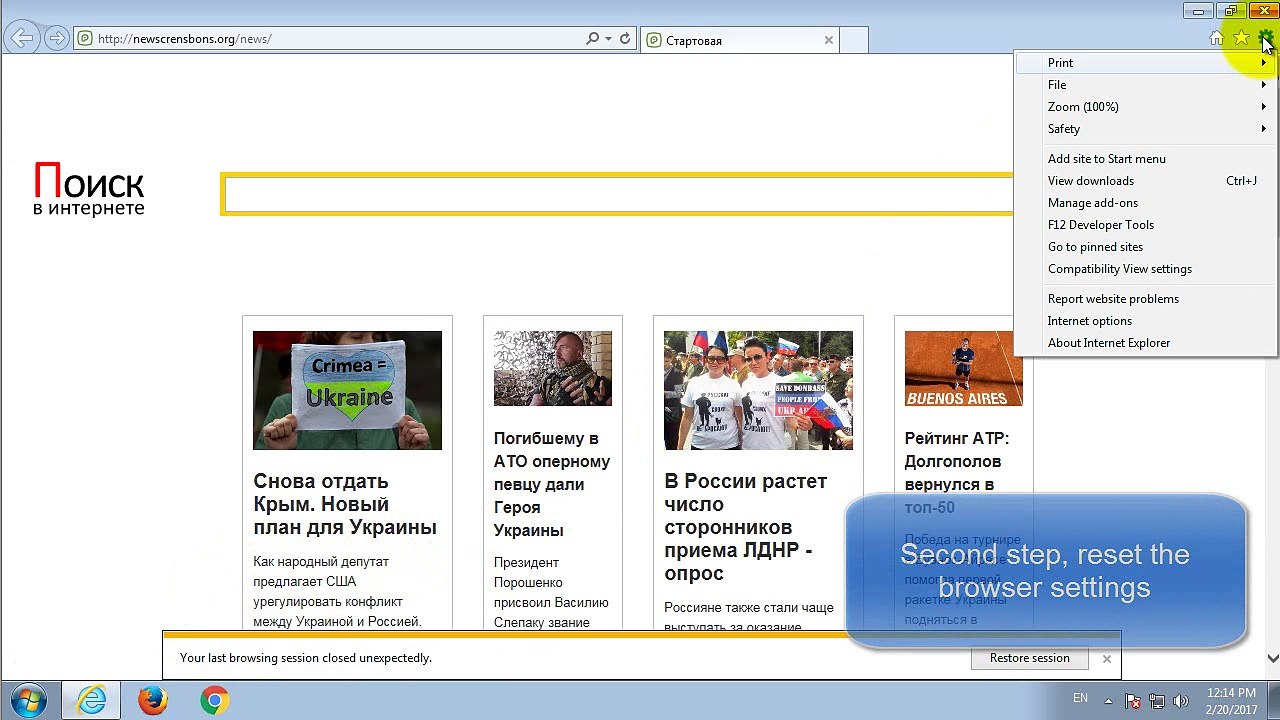Image resolution: width=1280 pixels, height=720 pixels.
Task: Choose Report website problems
Action: tap(1146, 298)
